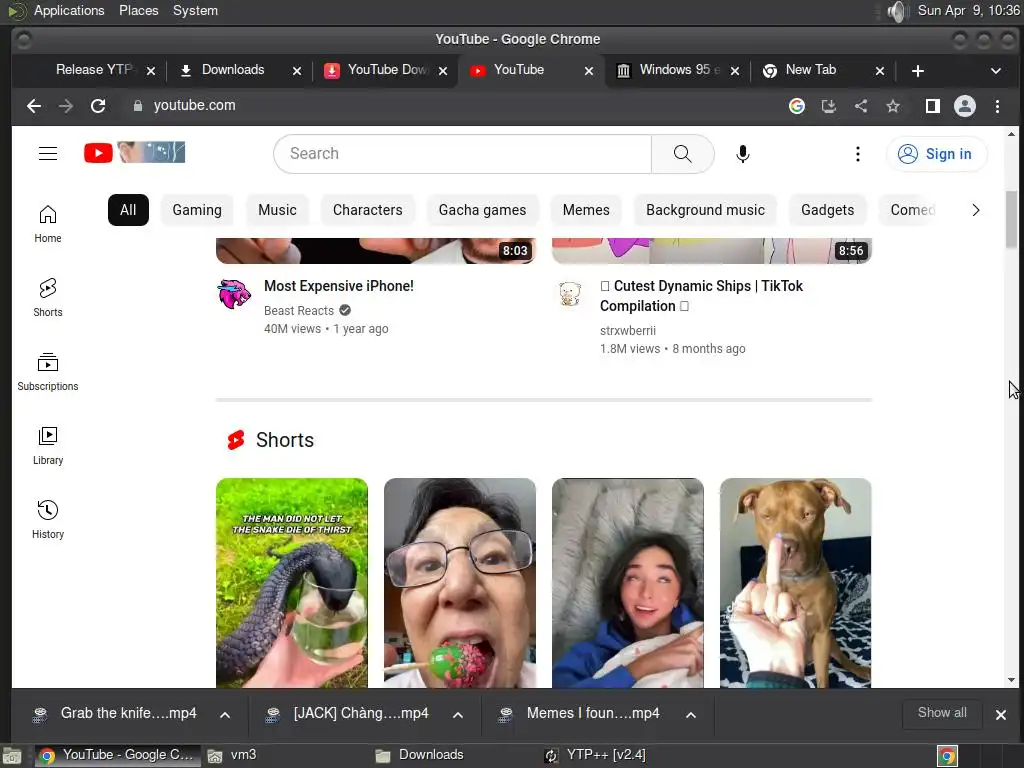Go back with browser back arrow
The image size is (1024, 768).
point(34,106)
